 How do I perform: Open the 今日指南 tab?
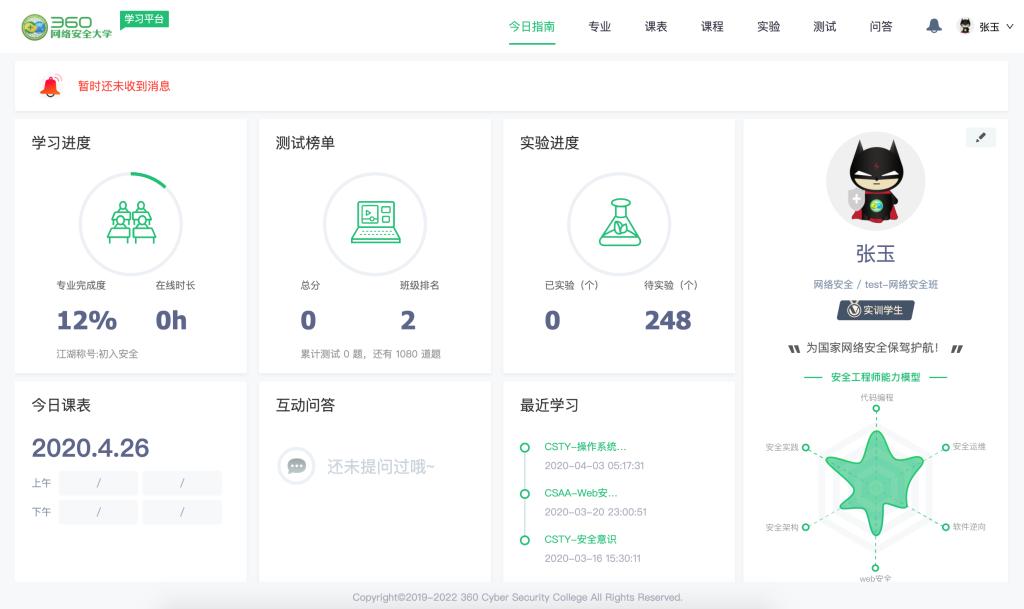(x=532, y=27)
